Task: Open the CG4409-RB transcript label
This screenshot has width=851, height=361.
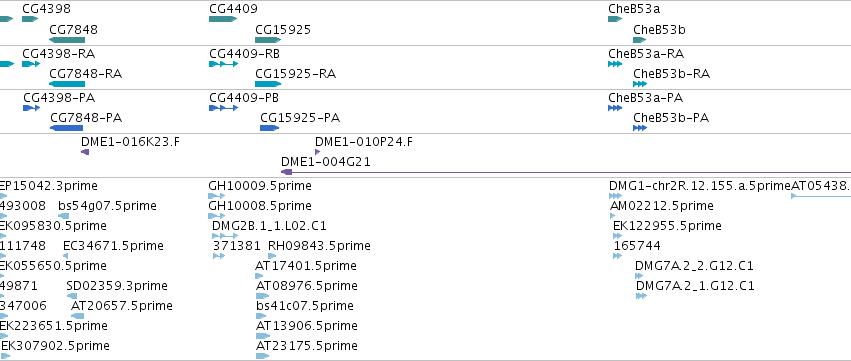Action: (244, 54)
